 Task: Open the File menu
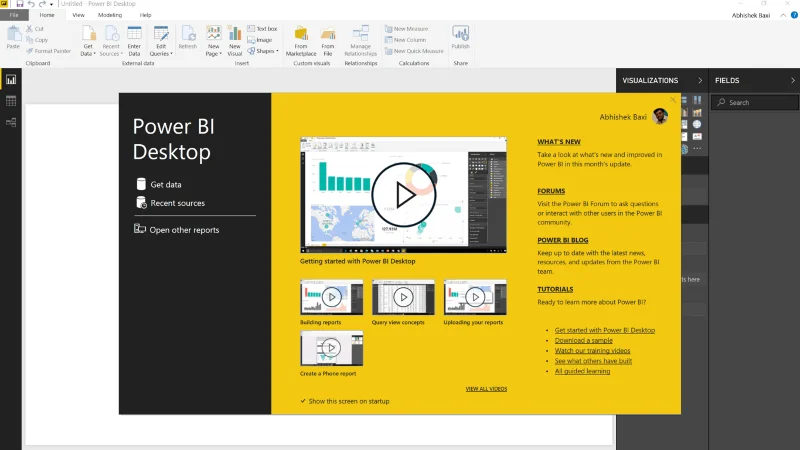[x=14, y=15]
